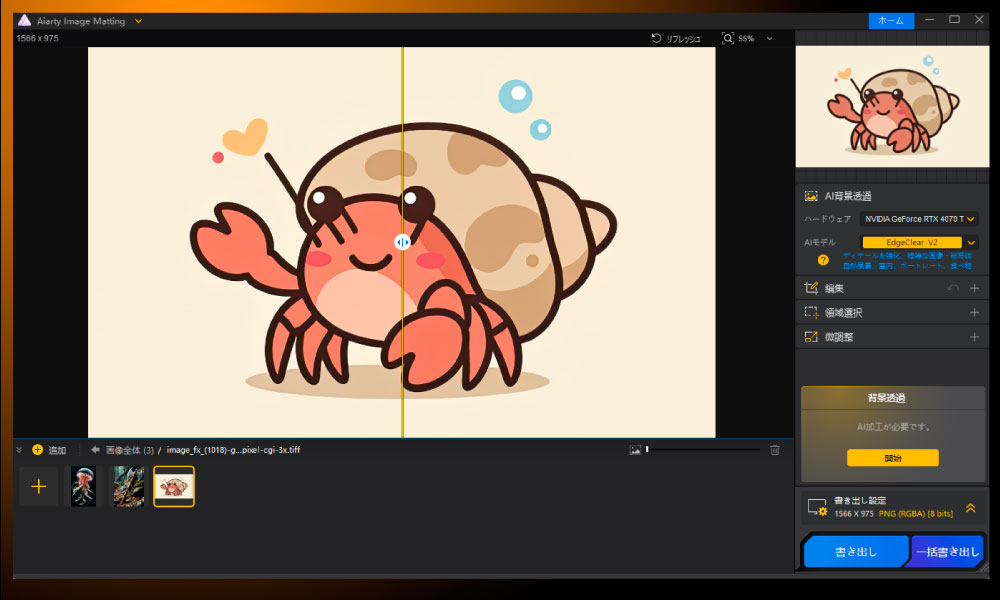Click the 追加 add icon in file bar

coord(38,450)
